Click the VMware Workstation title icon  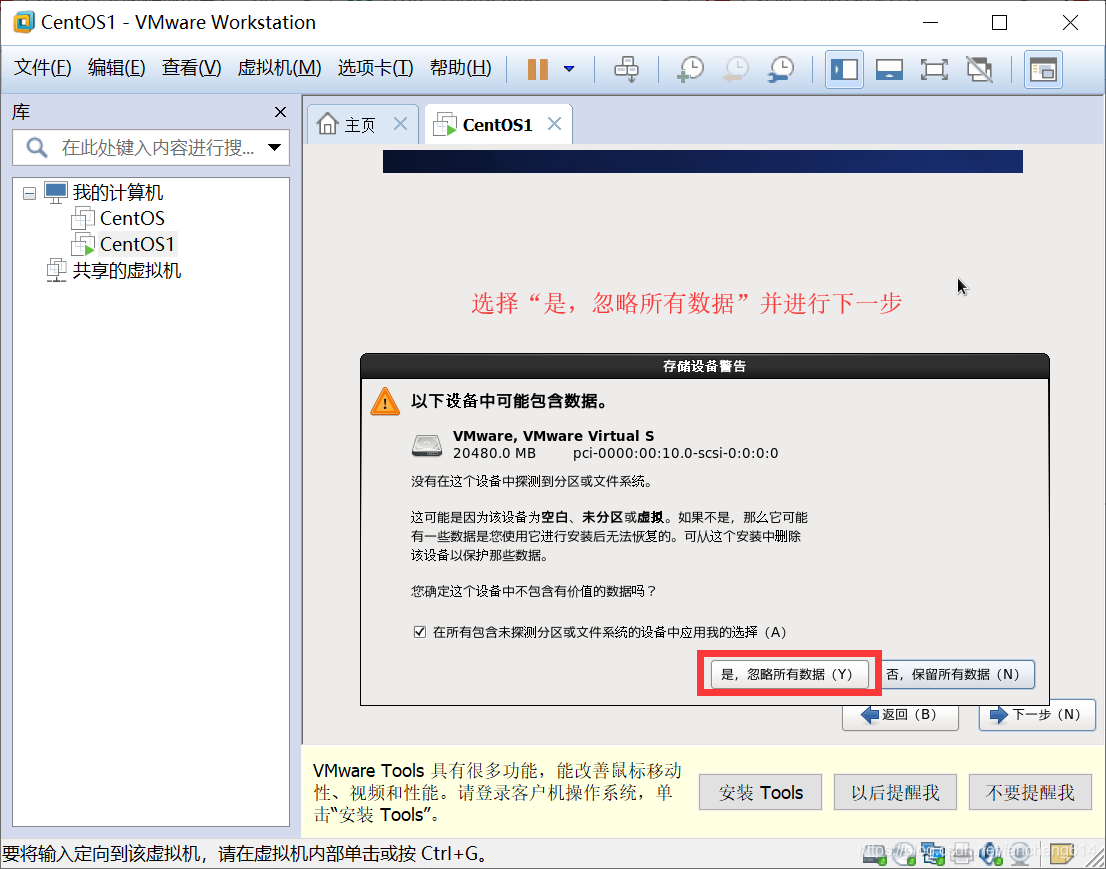[x=23, y=22]
